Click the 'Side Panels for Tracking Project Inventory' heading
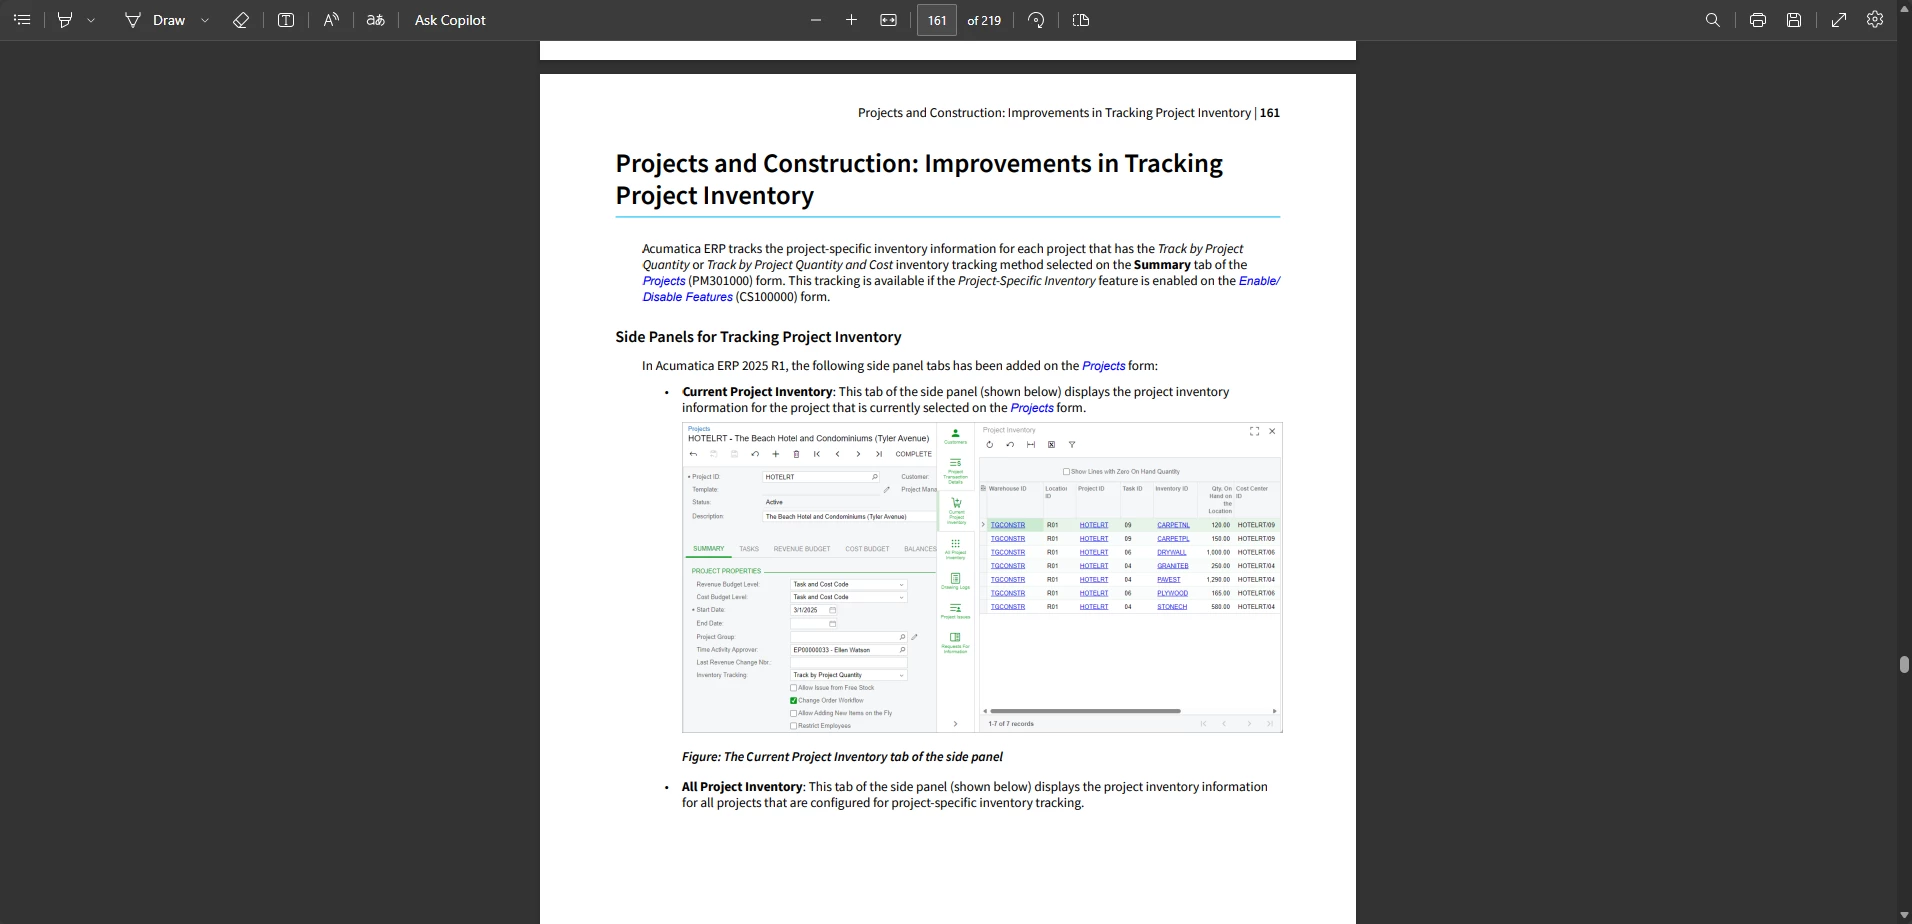Image resolution: width=1912 pixels, height=924 pixels. pos(758,337)
